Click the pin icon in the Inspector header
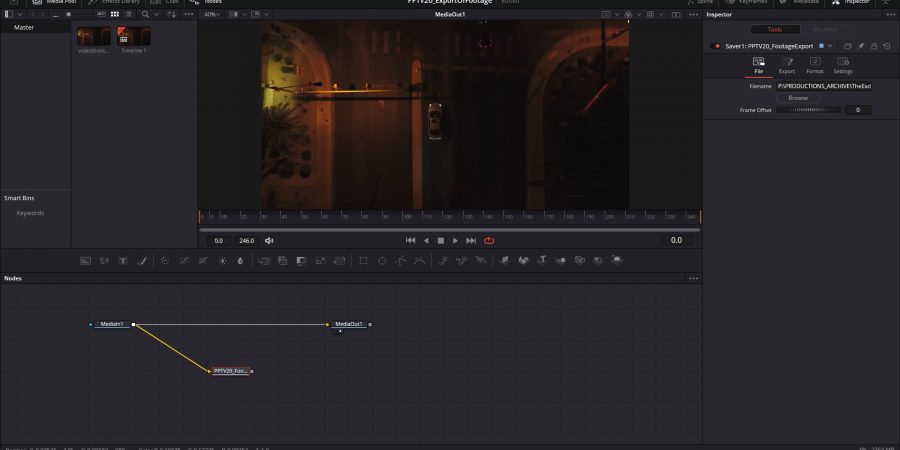900x450 pixels. (860, 46)
